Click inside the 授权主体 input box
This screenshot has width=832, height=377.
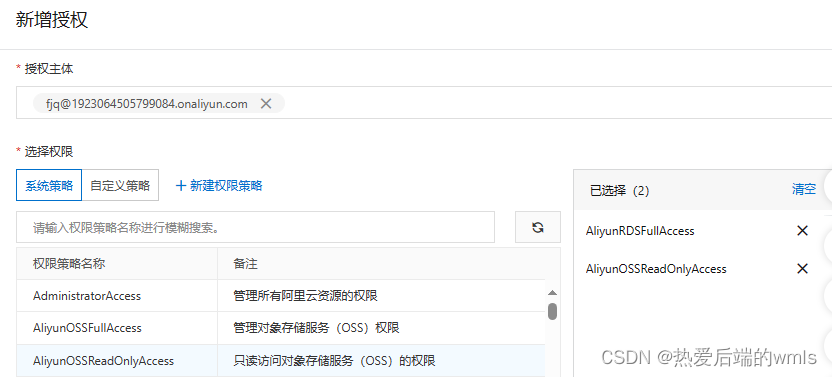[424, 102]
